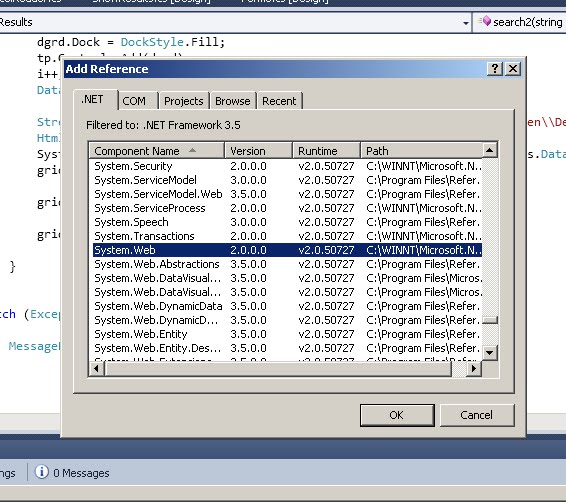Viewport: 566px width, 503px height.
Task: Select System.Security in the list
Action: [287, 166]
